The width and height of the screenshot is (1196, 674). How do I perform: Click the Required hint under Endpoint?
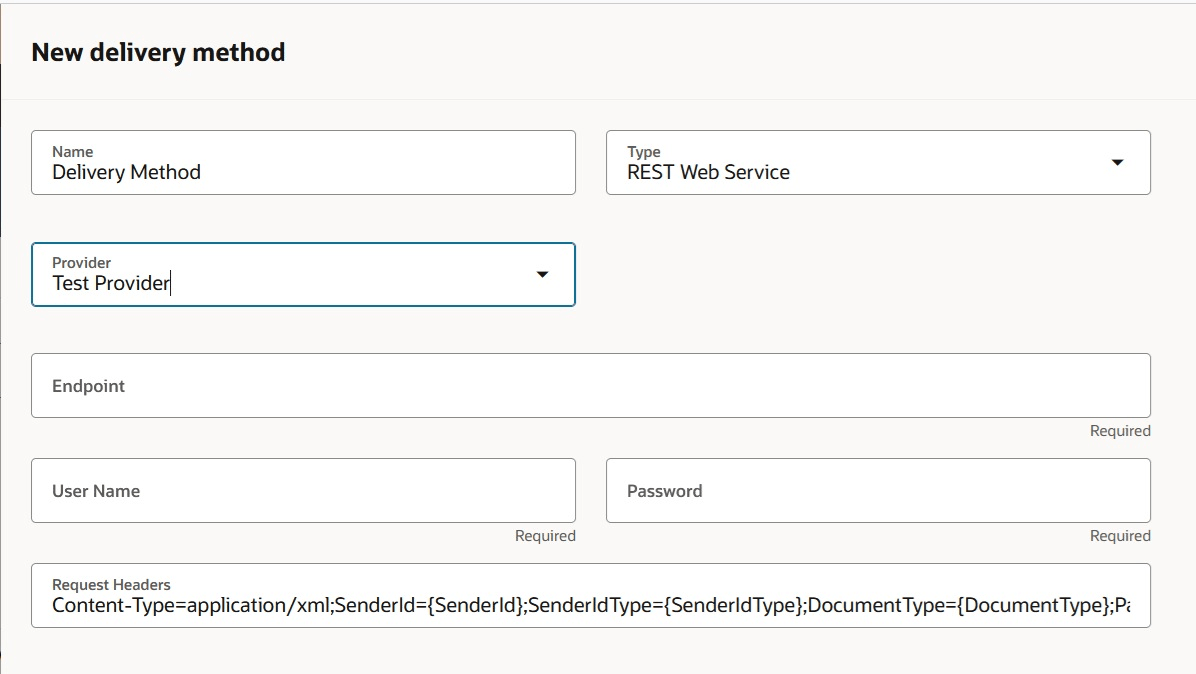coord(1120,431)
